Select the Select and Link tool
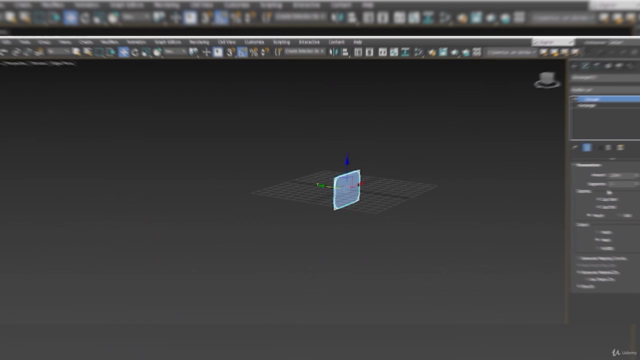640x360 pixels. click(16, 52)
